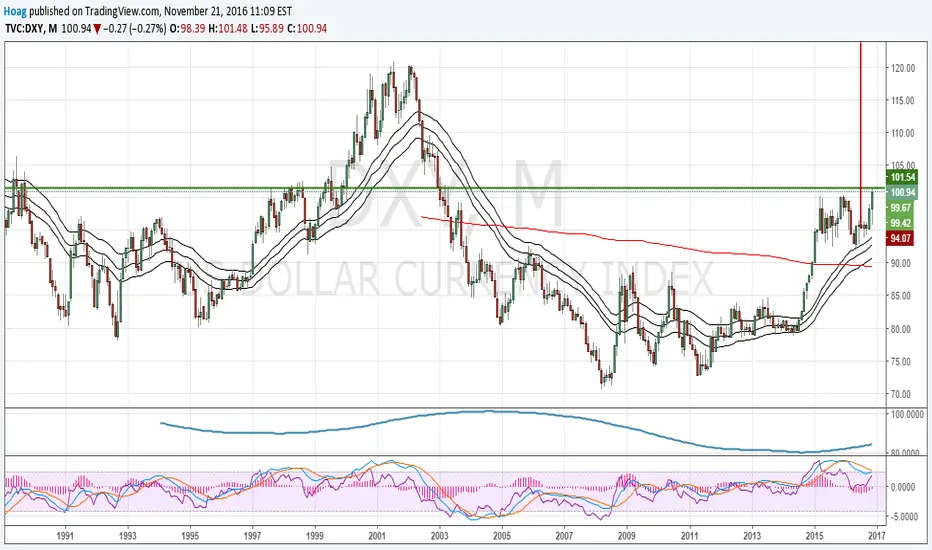Select the November 21, 2016 publish date

[207, 11]
